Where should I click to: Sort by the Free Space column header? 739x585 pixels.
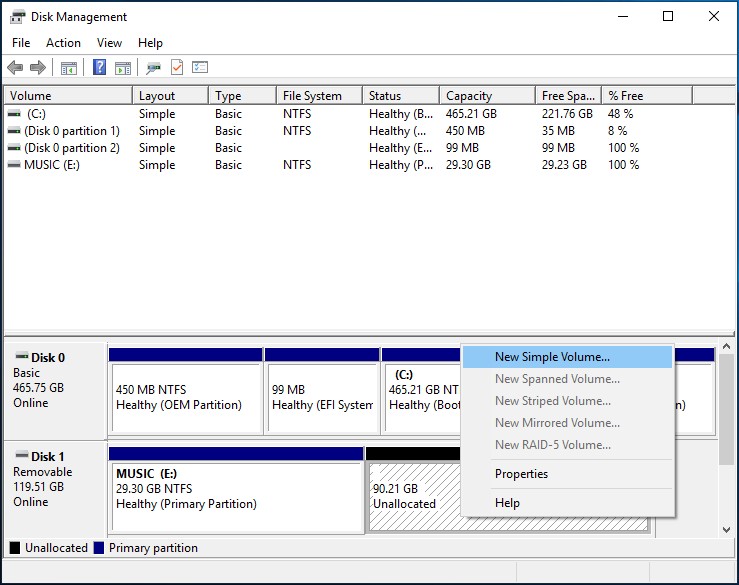(x=569, y=96)
